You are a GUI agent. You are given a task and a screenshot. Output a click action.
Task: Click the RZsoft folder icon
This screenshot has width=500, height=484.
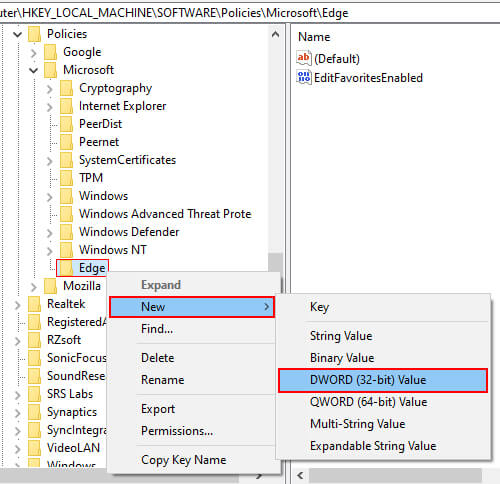click(35, 340)
